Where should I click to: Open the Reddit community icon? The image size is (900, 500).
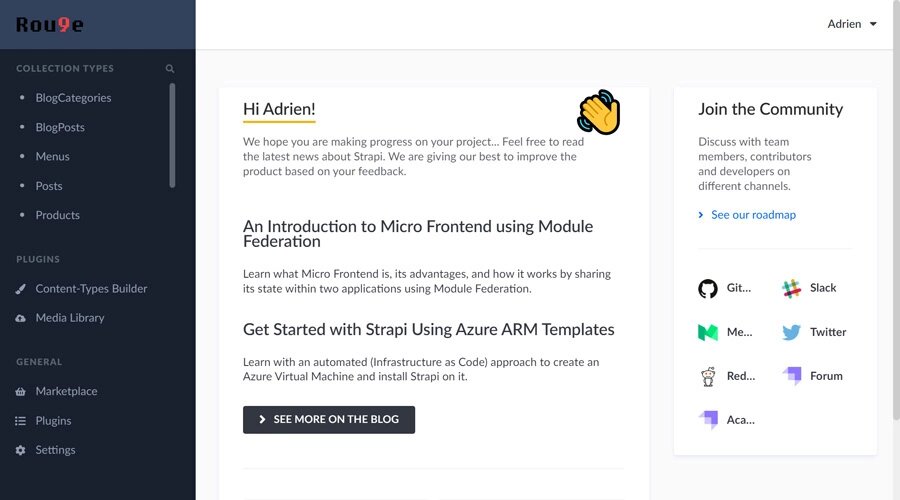point(708,377)
